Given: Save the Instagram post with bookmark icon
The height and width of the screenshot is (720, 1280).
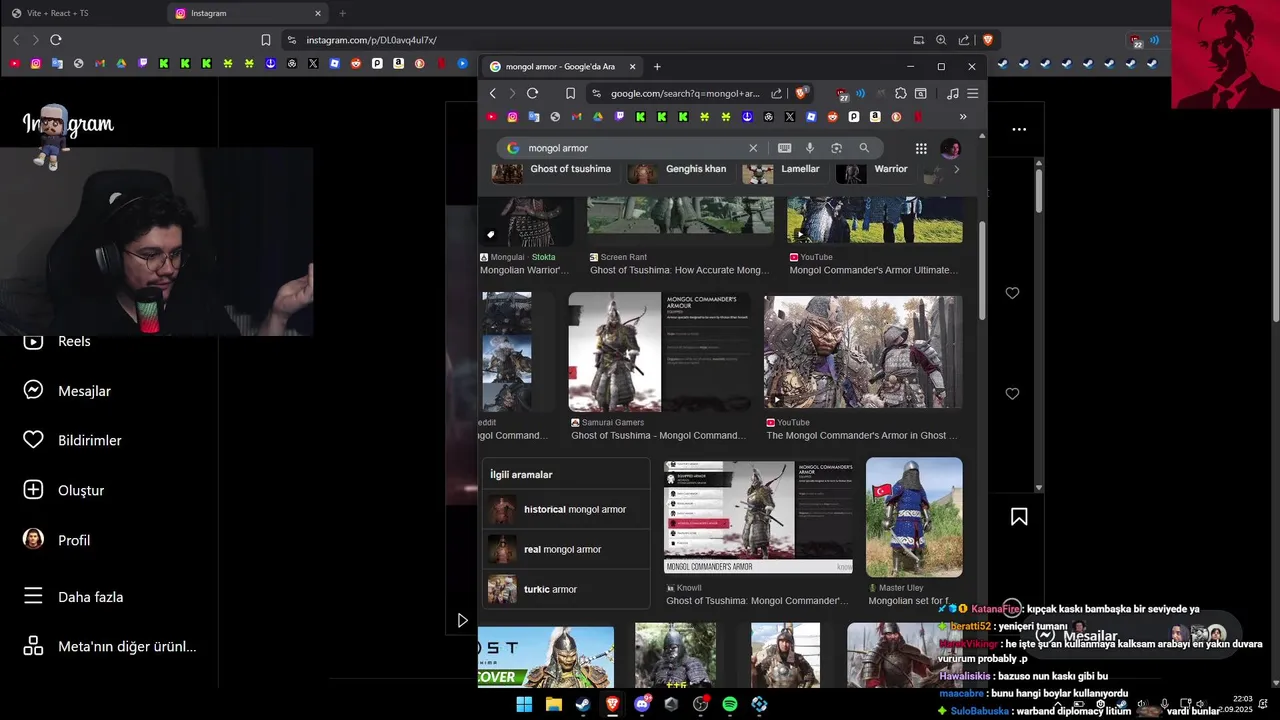Looking at the screenshot, I should pos(1019,517).
